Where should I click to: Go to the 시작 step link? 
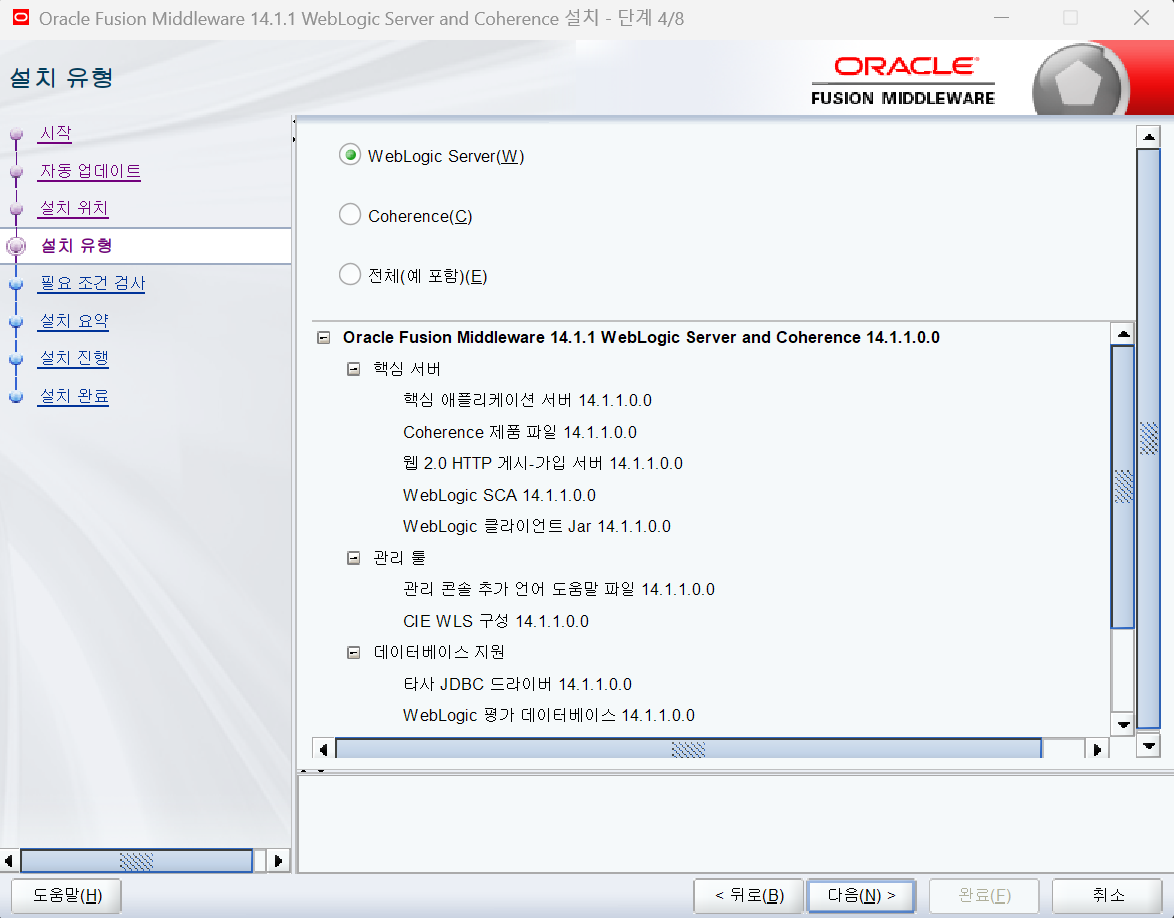pos(55,133)
